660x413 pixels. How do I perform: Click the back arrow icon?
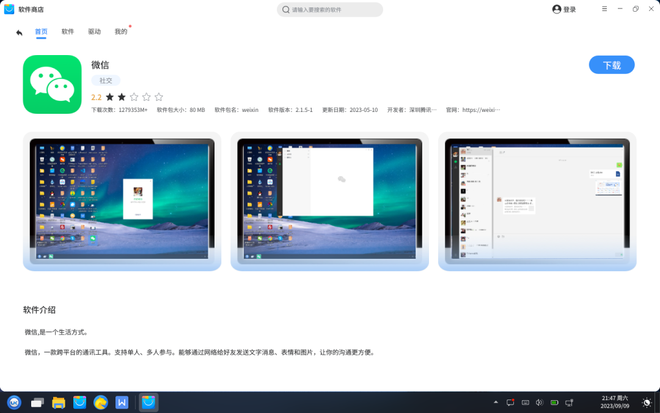pyautogui.click(x=19, y=32)
